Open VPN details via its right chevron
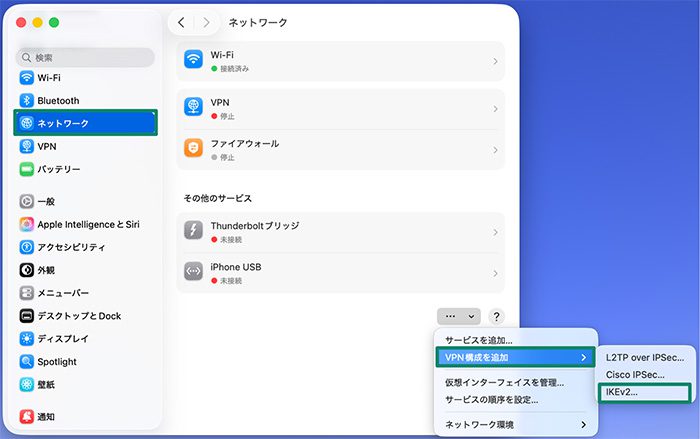700x439 pixels. click(495, 109)
